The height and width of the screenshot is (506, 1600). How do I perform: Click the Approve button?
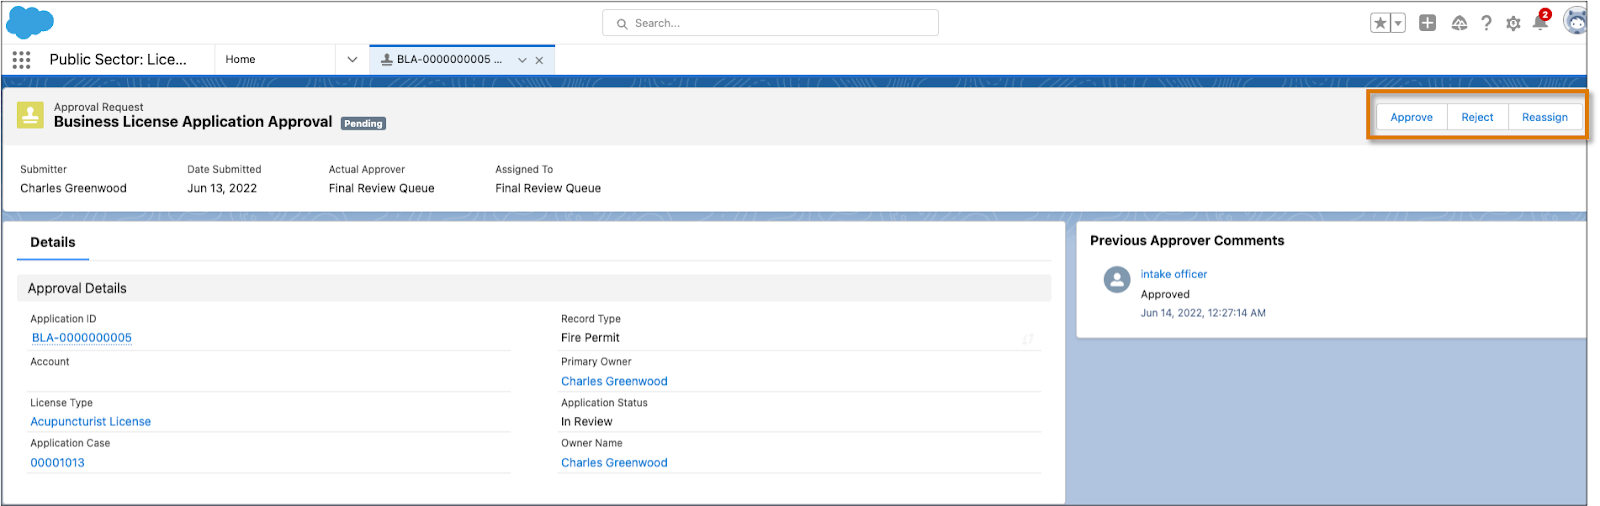(1411, 117)
